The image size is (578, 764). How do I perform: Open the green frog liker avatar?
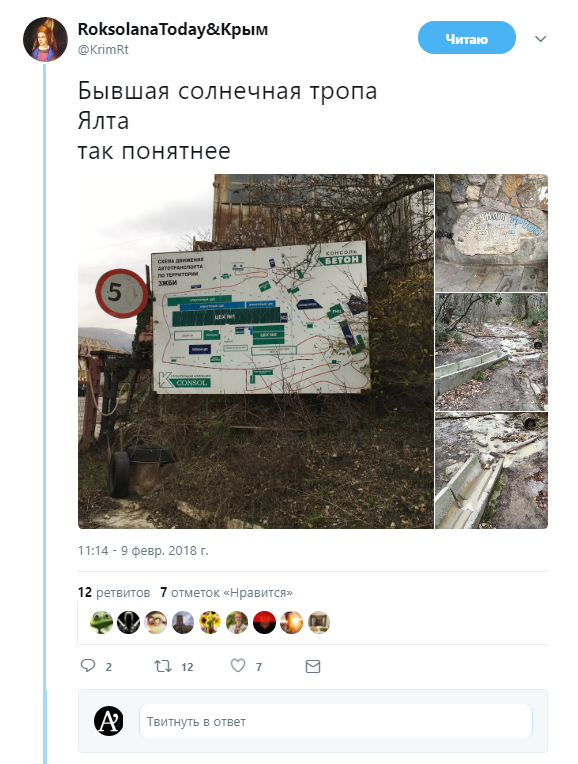click(101, 622)
